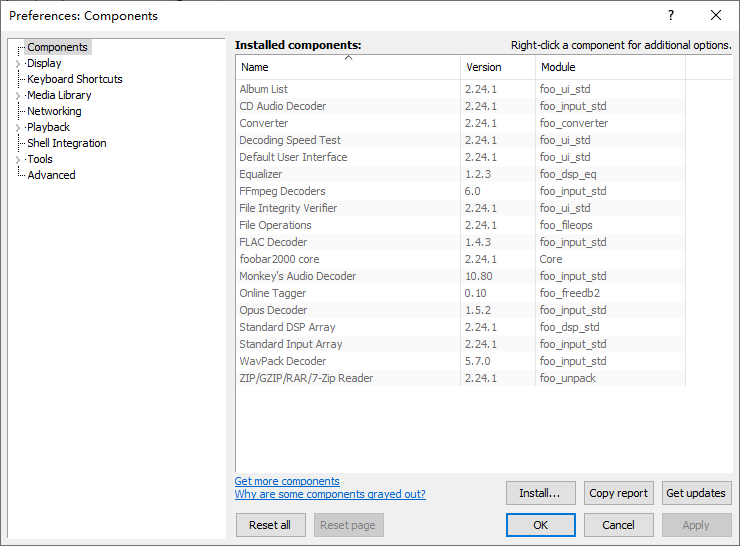
Task: Open Why are some components grayed out link
Action: point(330,494)
